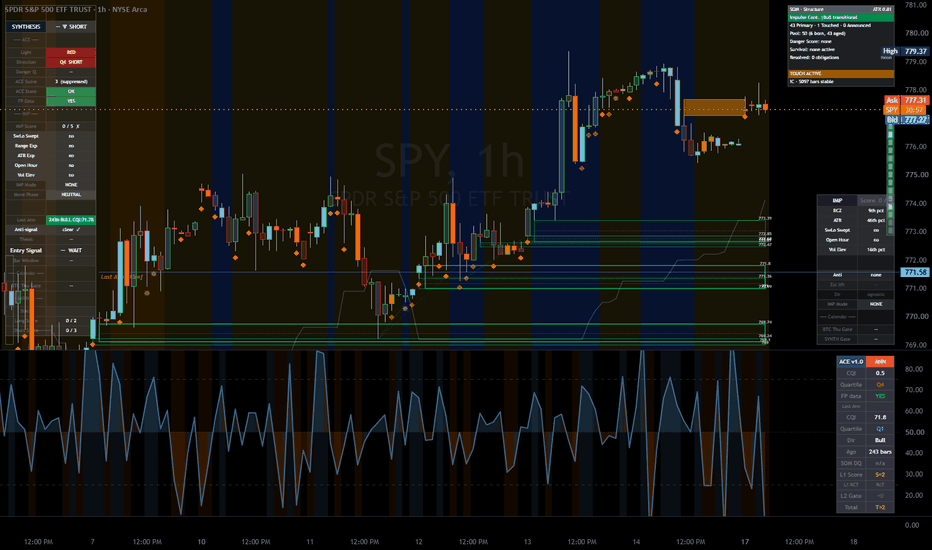Click the ACE v1.0 header cell
Viewport: 932px width, 550px height.
pyautogui.click(x=851, y=362)
